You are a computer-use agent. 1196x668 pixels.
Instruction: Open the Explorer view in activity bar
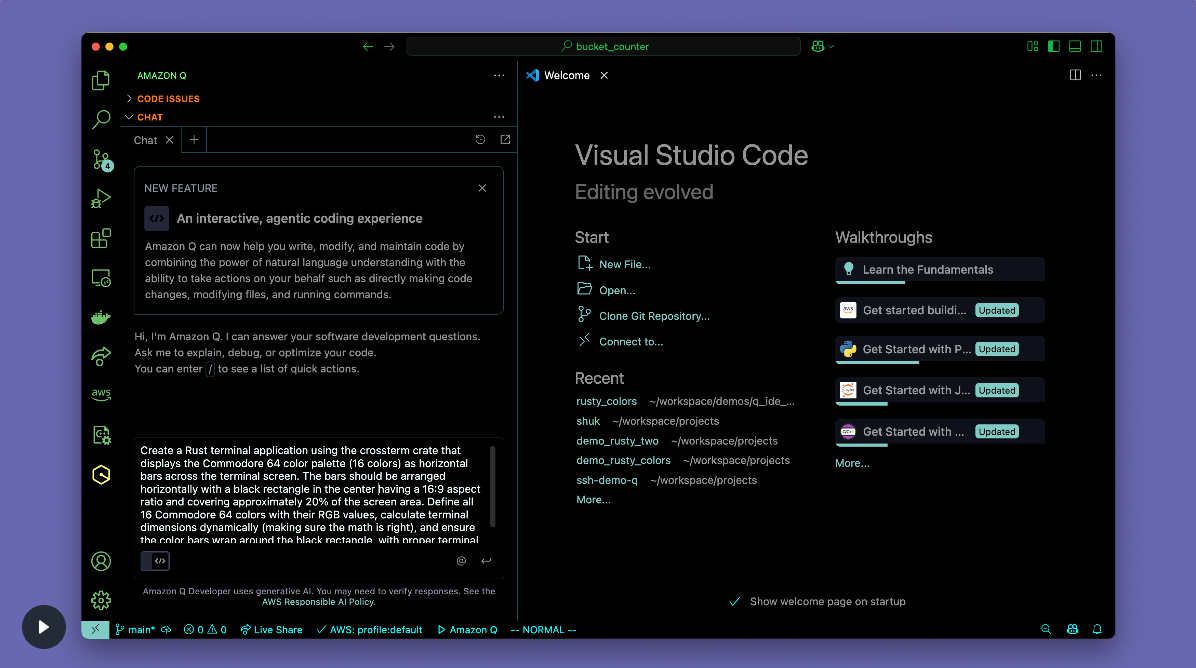[x=101, y=80]
